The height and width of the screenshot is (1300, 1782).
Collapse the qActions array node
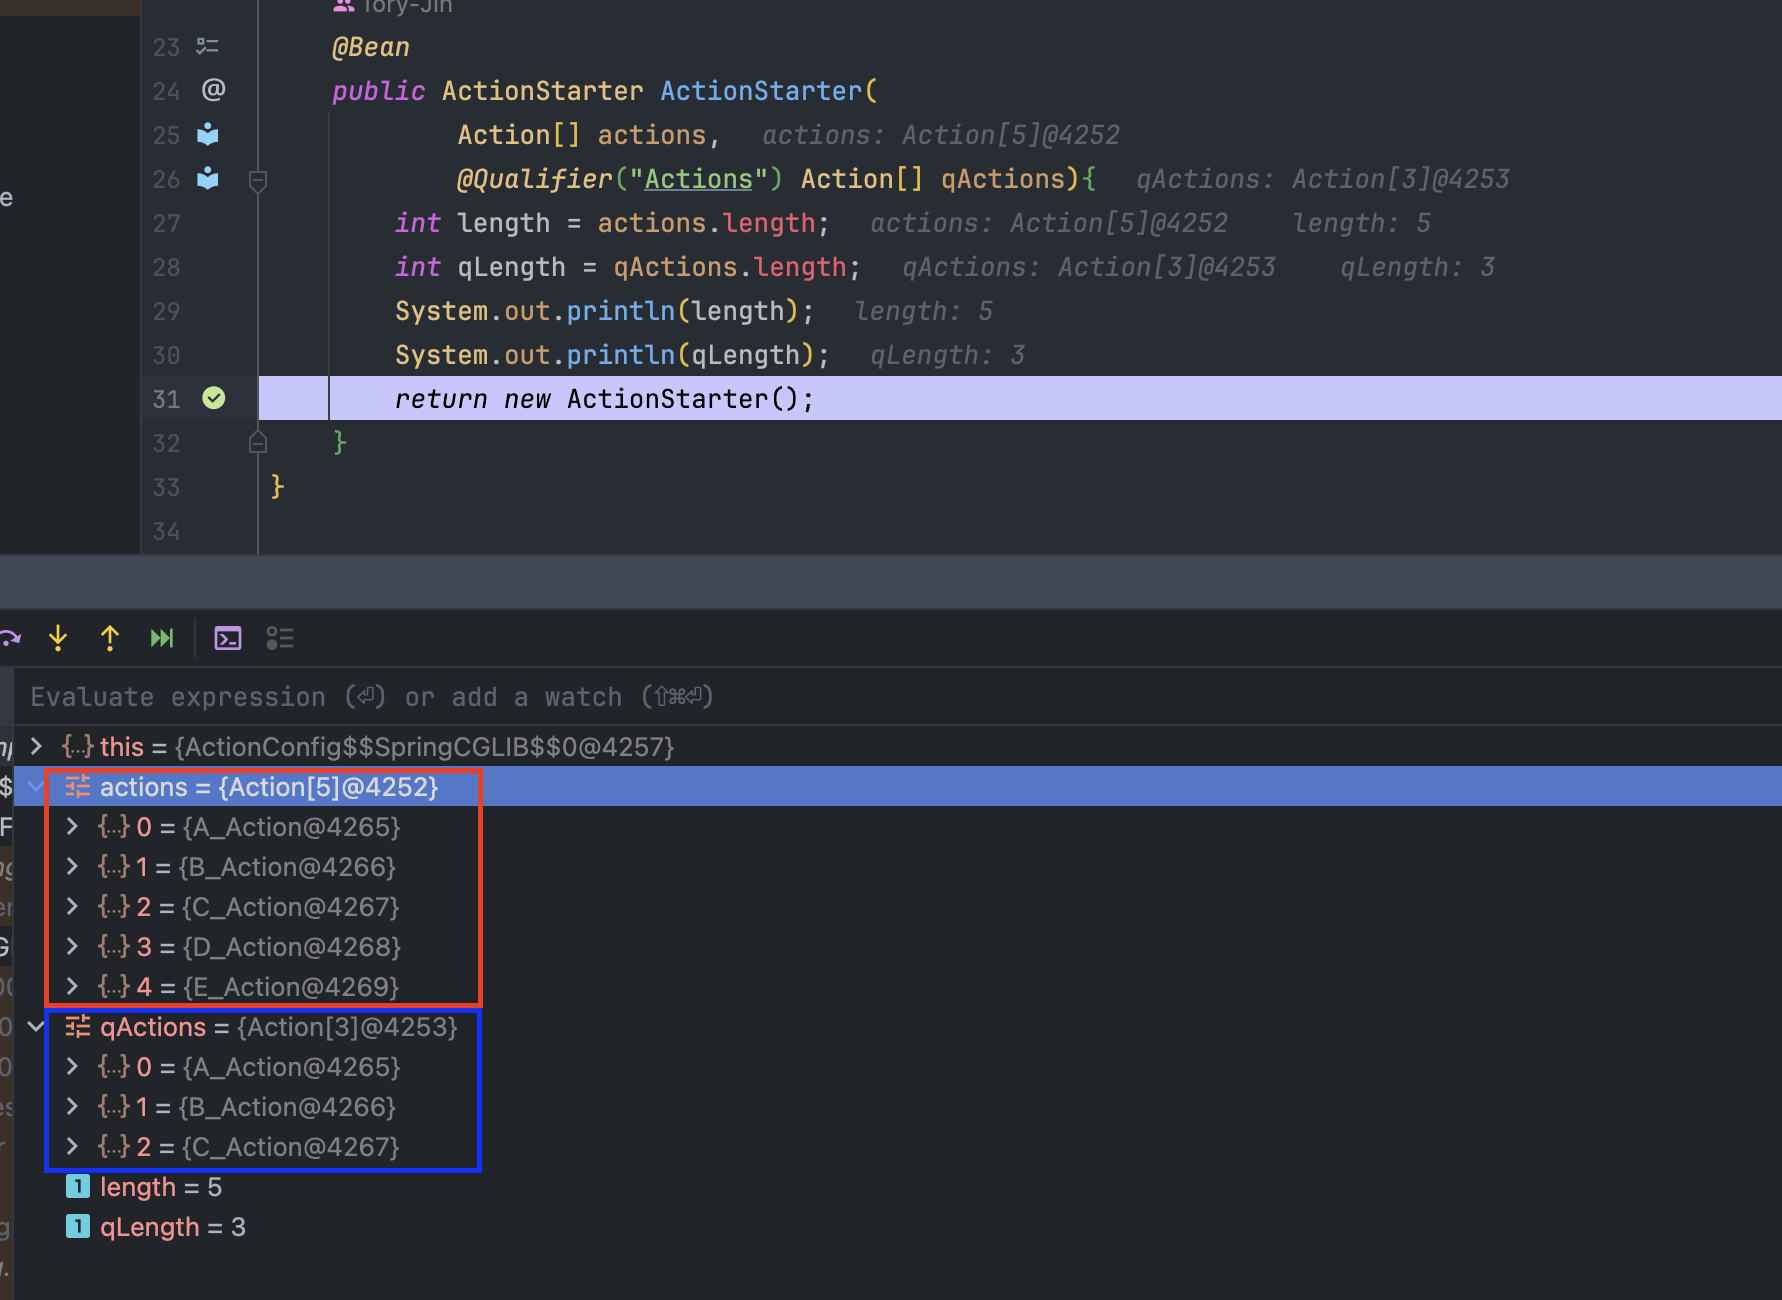click(36, 1026)
